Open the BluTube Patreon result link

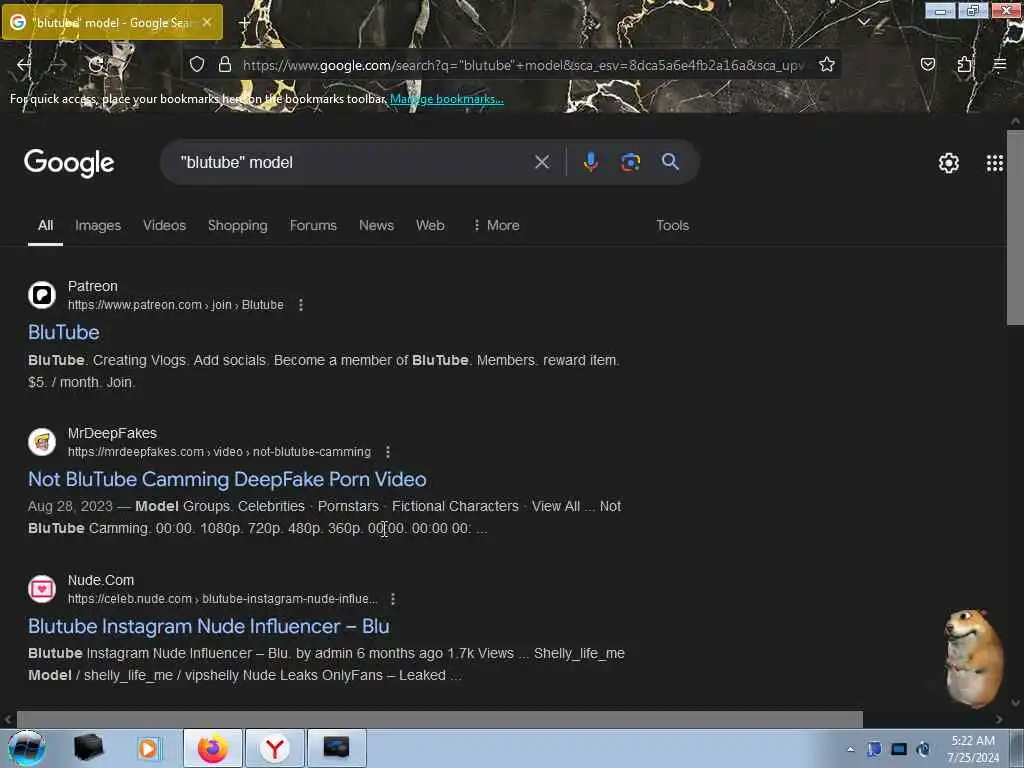click(x=64, y=332)
